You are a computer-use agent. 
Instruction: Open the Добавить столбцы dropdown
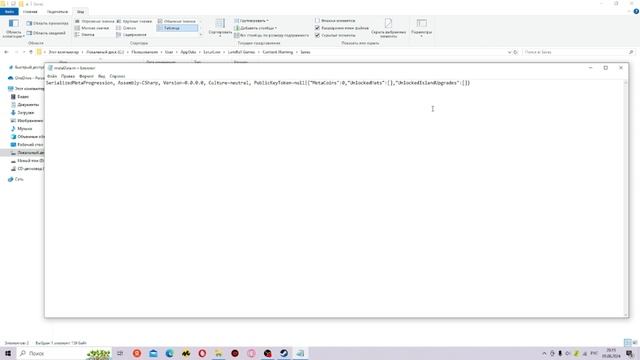pyautogui.click(x=256, y=28)
